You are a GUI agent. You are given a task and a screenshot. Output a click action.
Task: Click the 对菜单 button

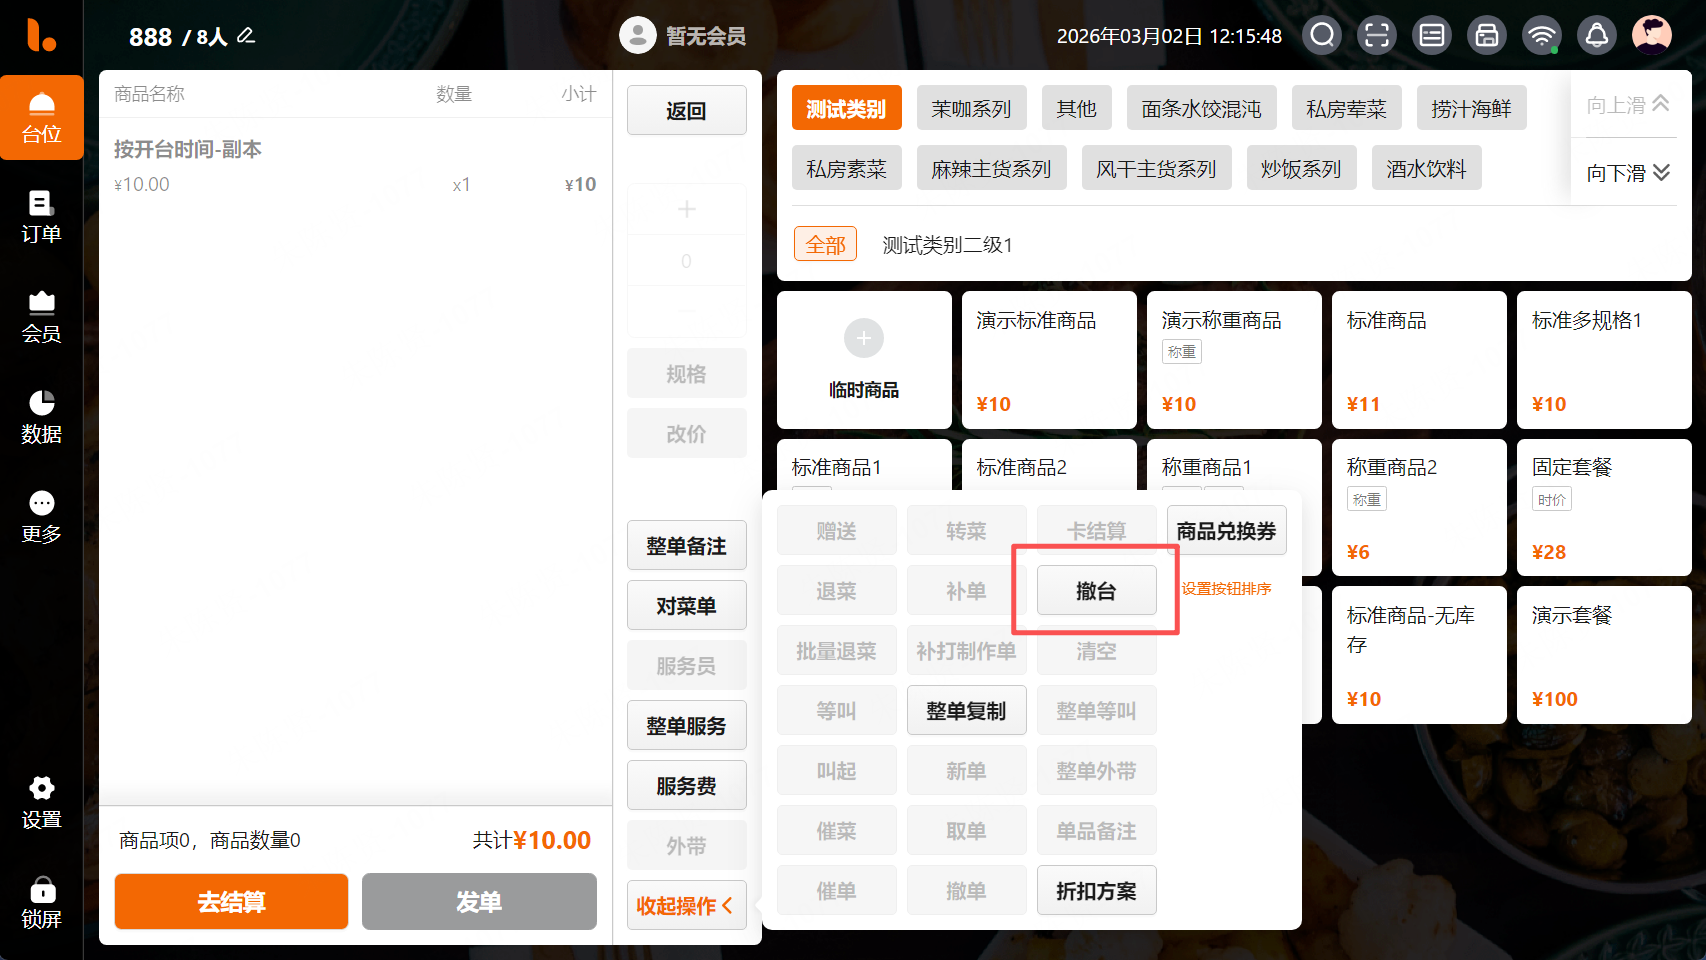(x=686, y=605)
